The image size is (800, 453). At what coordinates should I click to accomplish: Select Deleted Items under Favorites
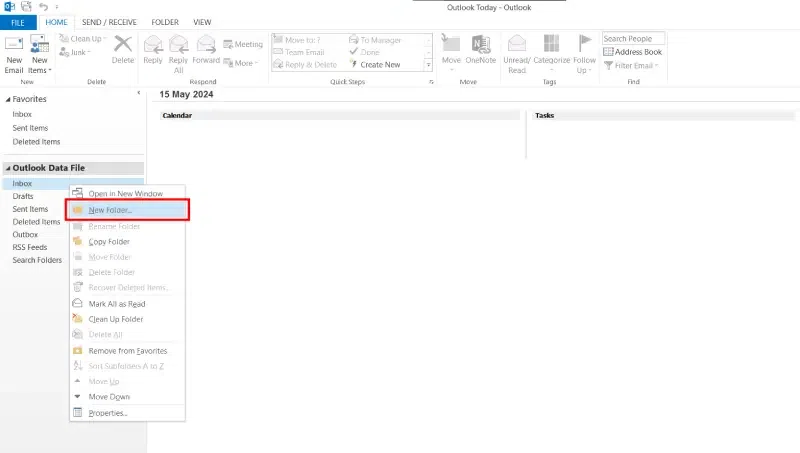(x=36, y=142)
